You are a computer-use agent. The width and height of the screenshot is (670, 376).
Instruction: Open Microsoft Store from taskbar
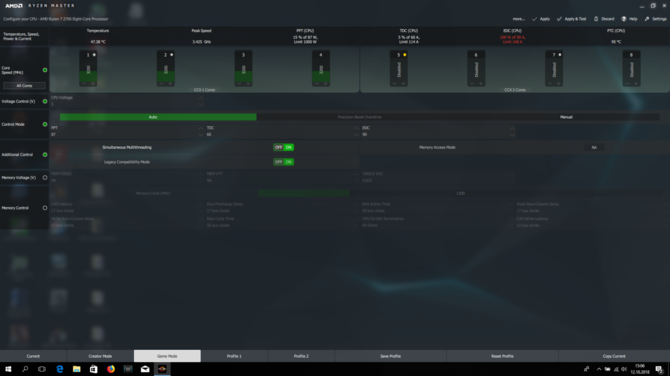pyautogui.click(x=94, y=369)
